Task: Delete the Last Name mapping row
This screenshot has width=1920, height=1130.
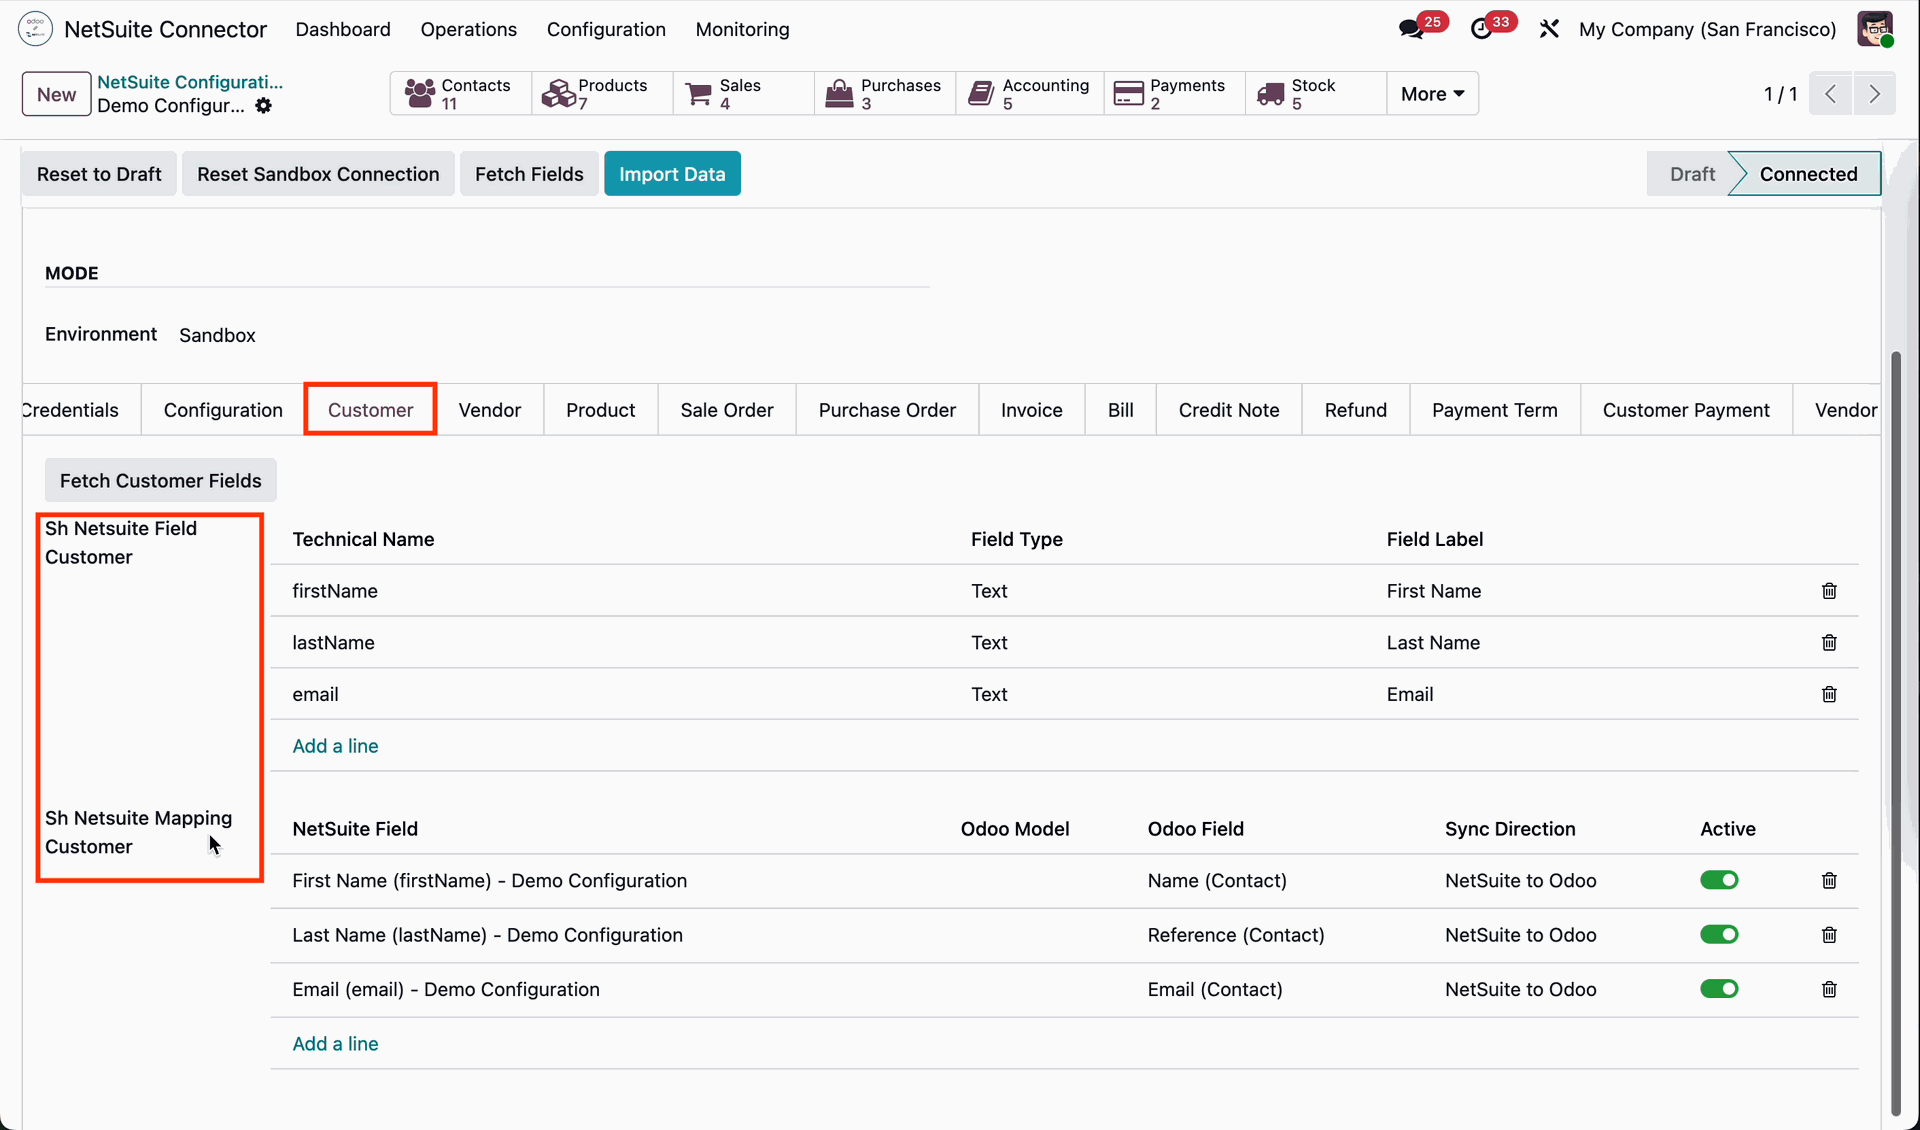Action: [x=1829, y=935]
